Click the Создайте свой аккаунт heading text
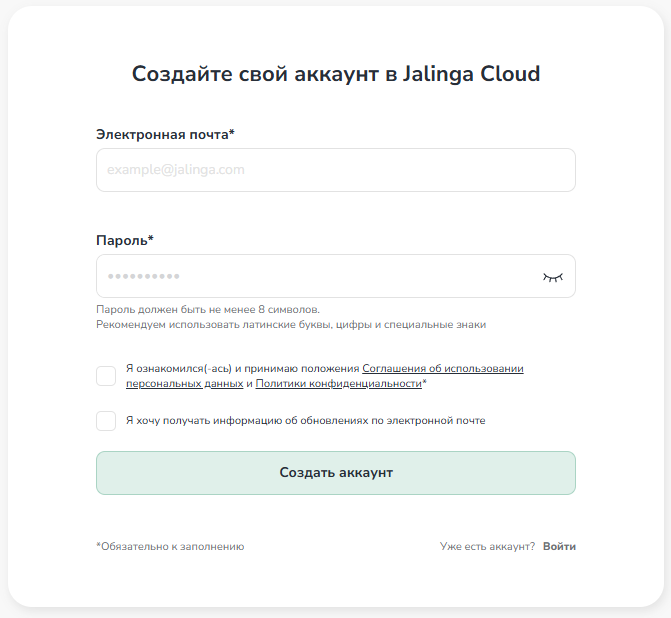This screenshot has height=618, width=671. [x=255, y=74]
